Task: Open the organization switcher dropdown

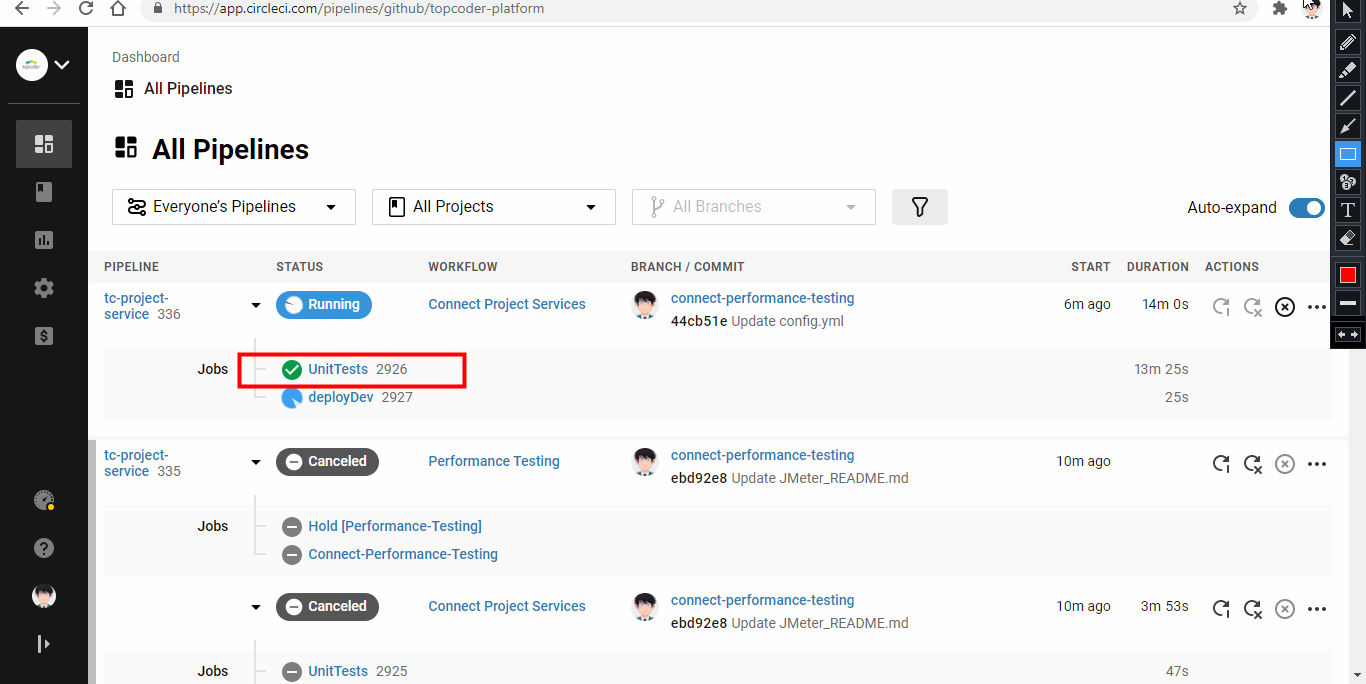Action: [44, 65]
